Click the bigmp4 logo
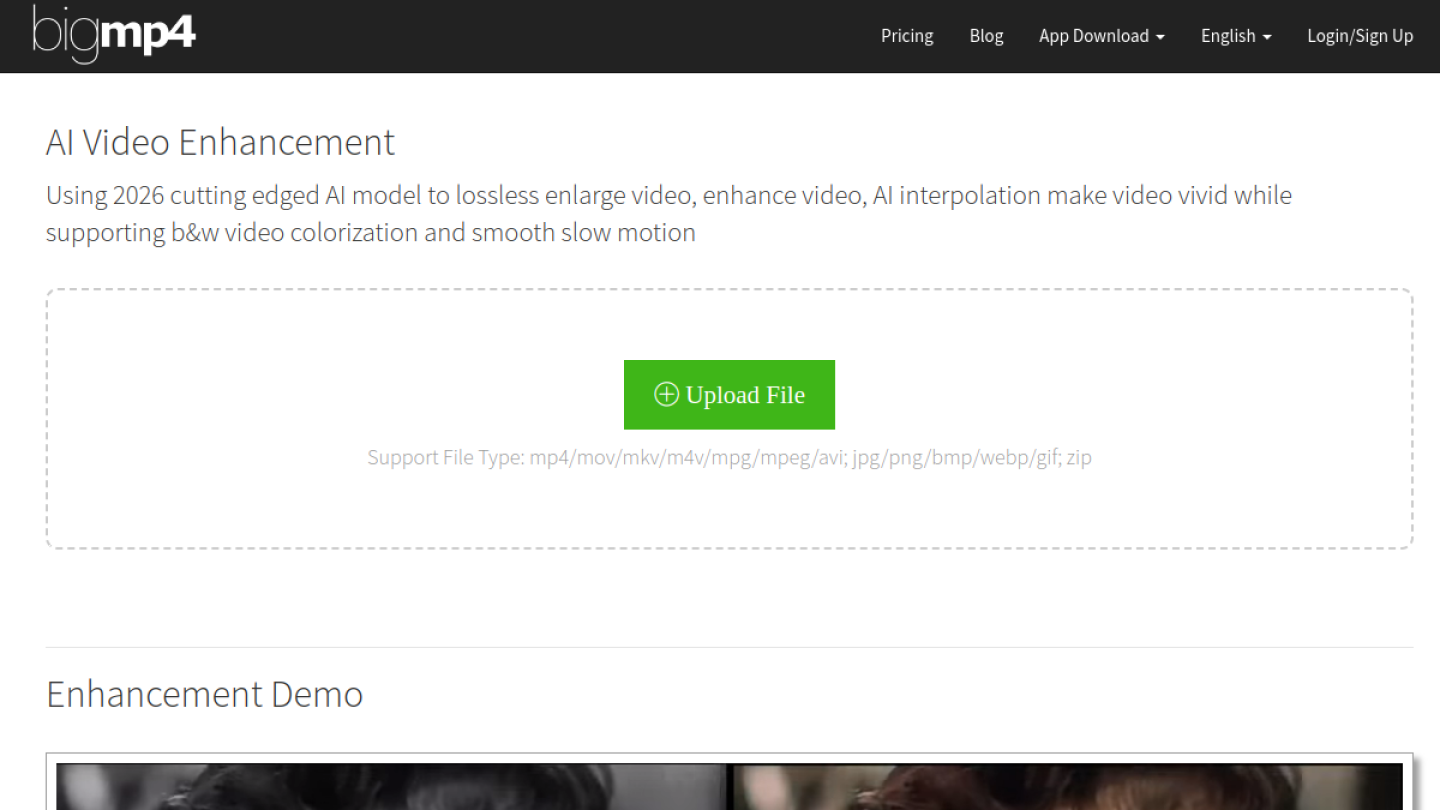This screenshot has height=810, width=1440. (114, 34)
